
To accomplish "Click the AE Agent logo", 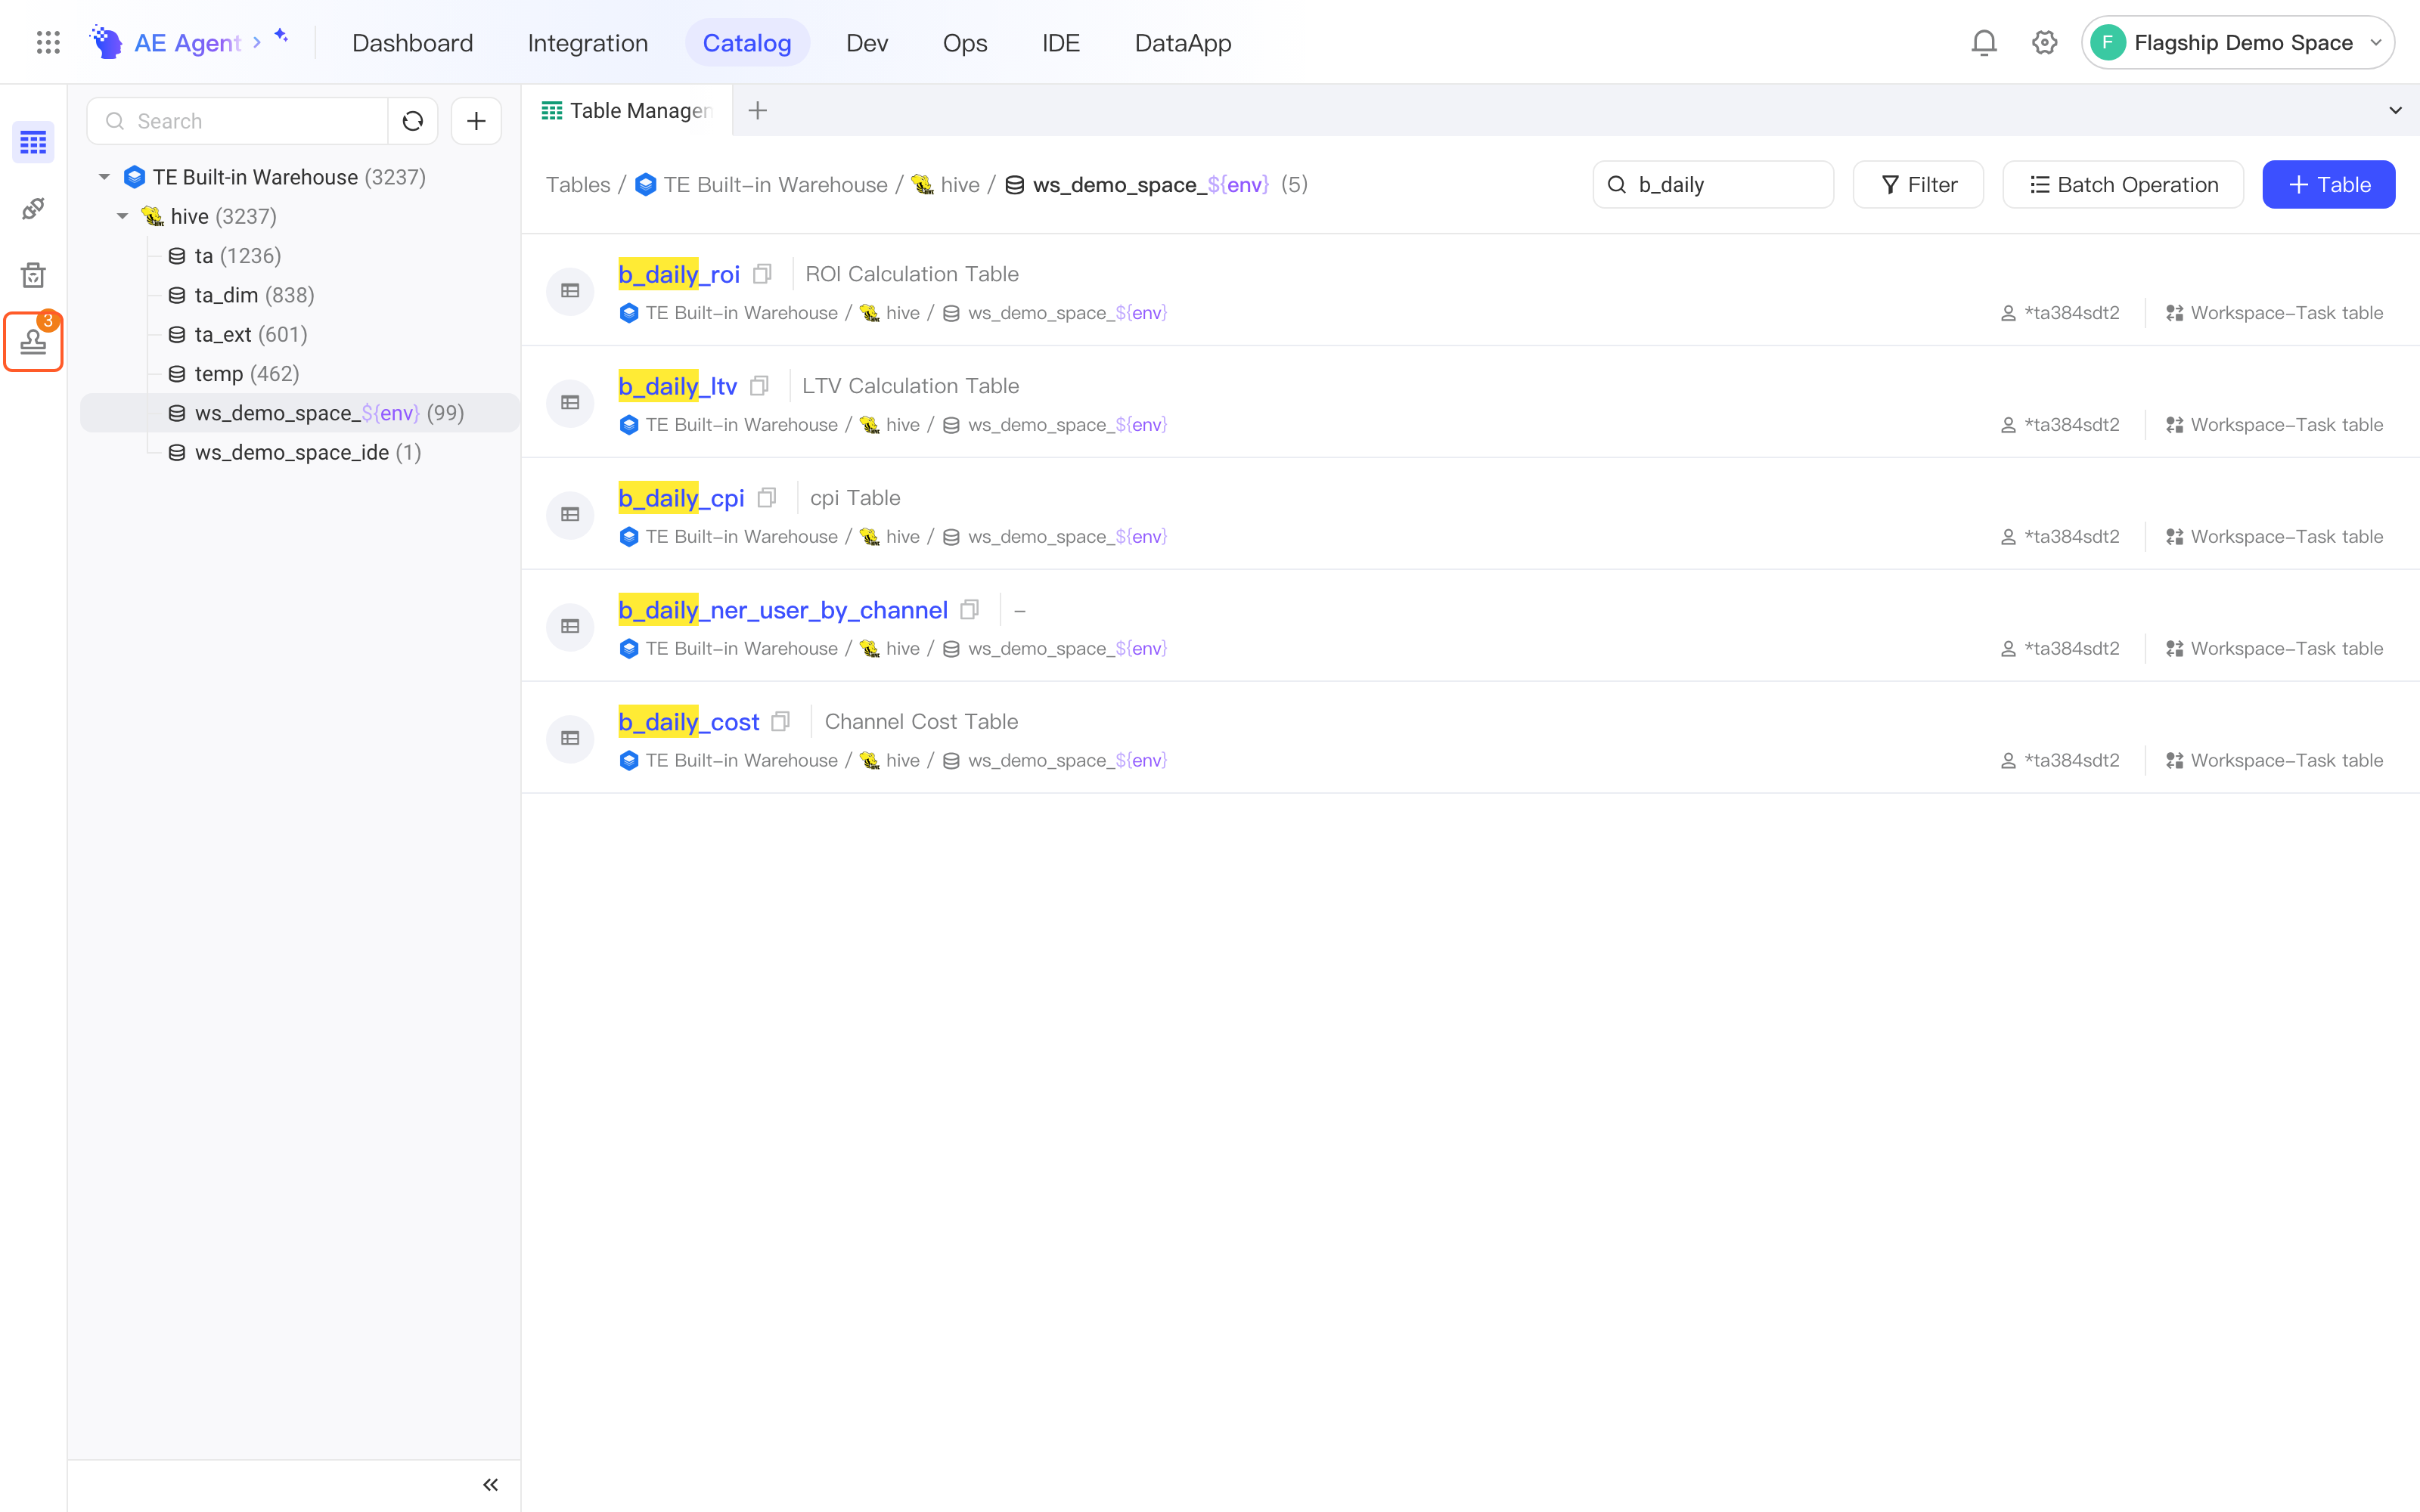I will point(106,42).
